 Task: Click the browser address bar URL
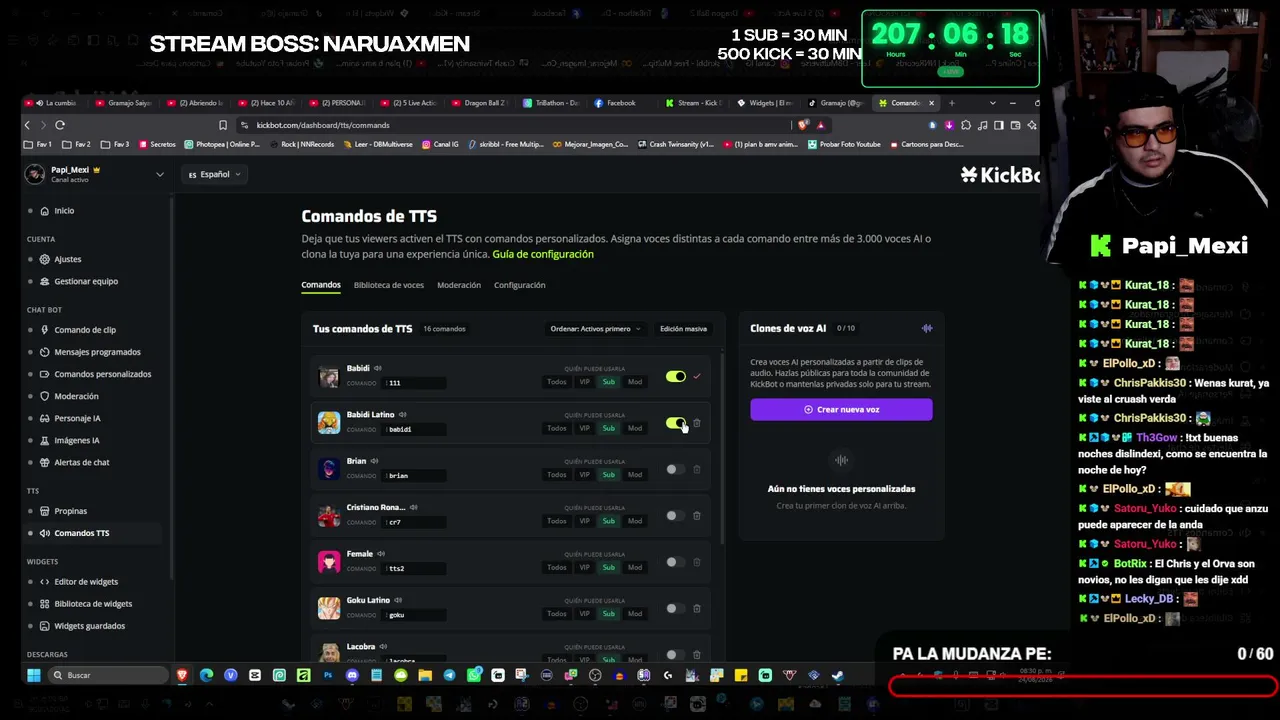[323, 125]
